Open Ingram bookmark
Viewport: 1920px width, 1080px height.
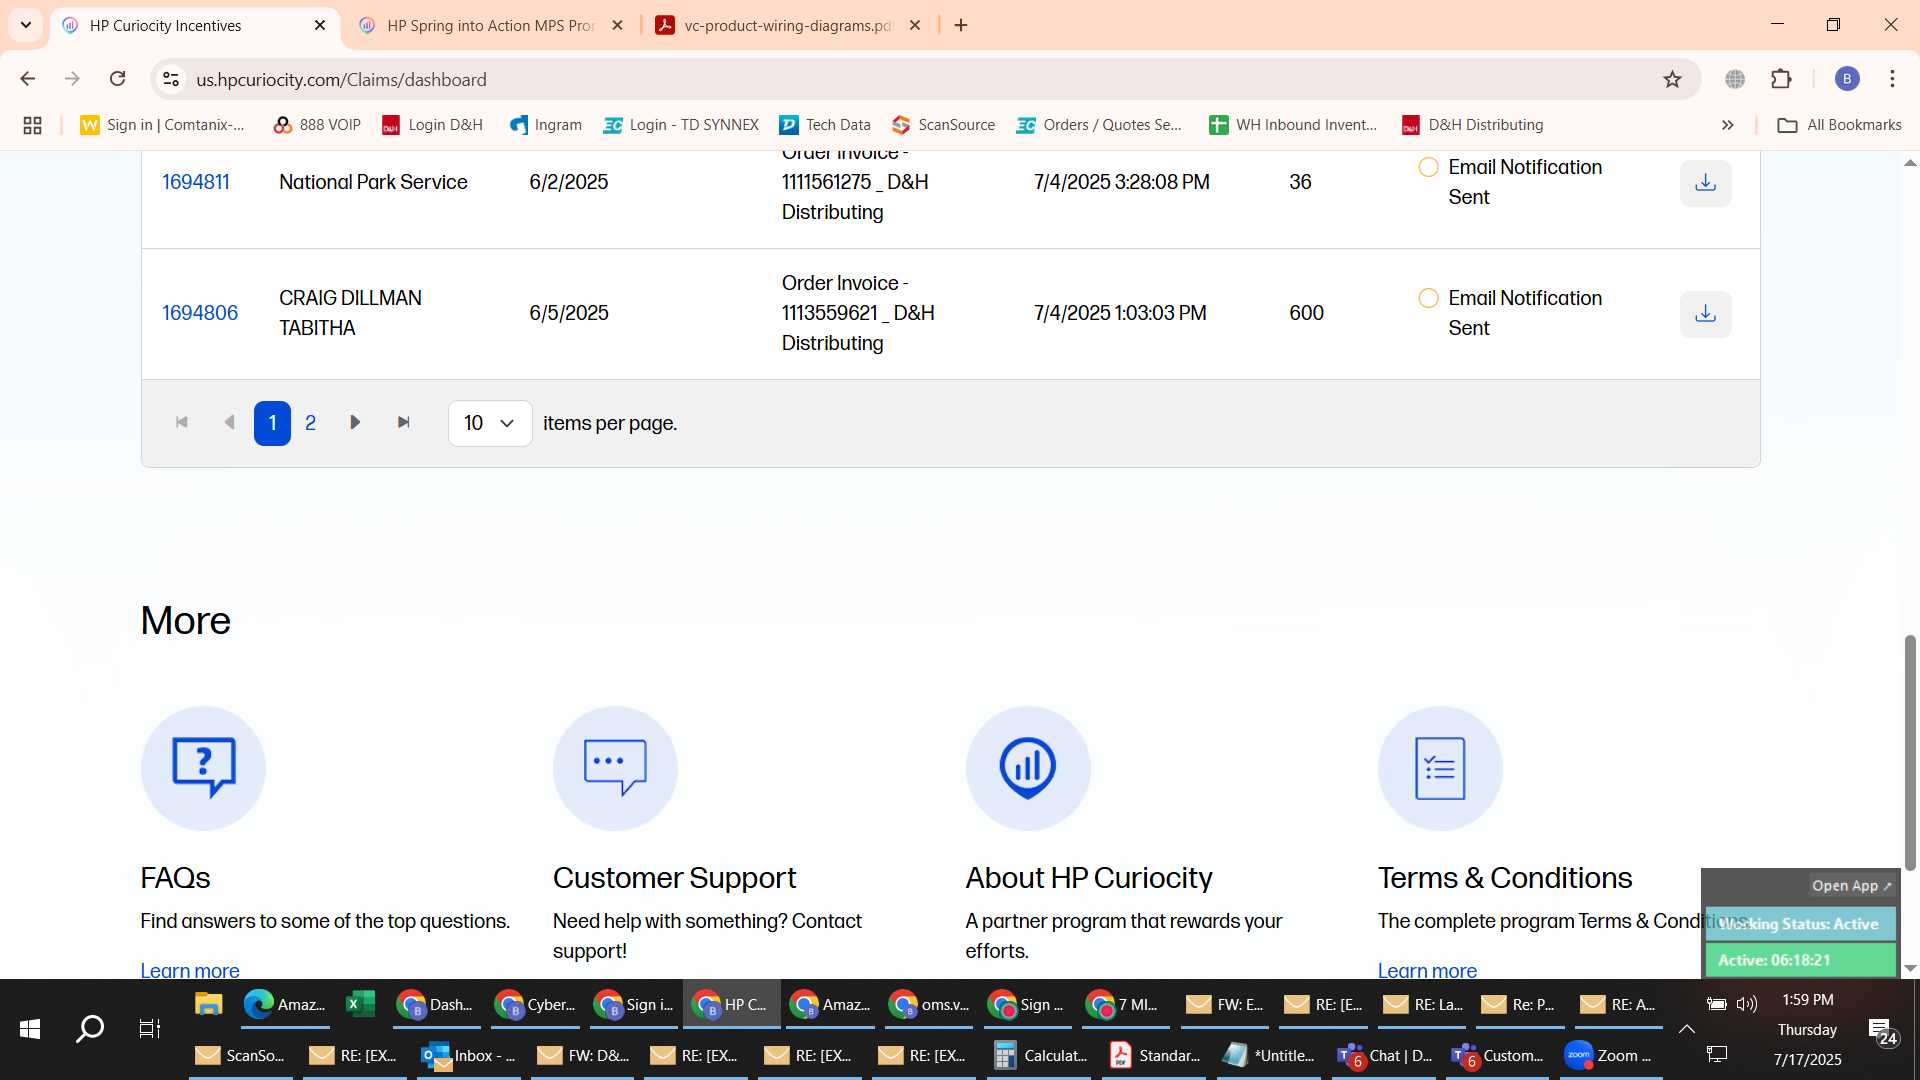point(546,125)
